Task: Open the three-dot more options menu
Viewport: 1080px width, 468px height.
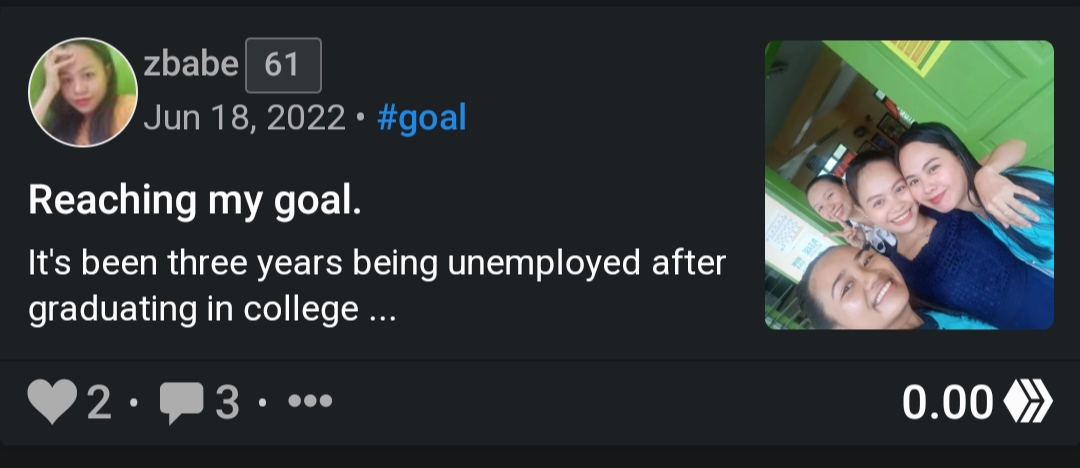Action: [x=310, y=402]
